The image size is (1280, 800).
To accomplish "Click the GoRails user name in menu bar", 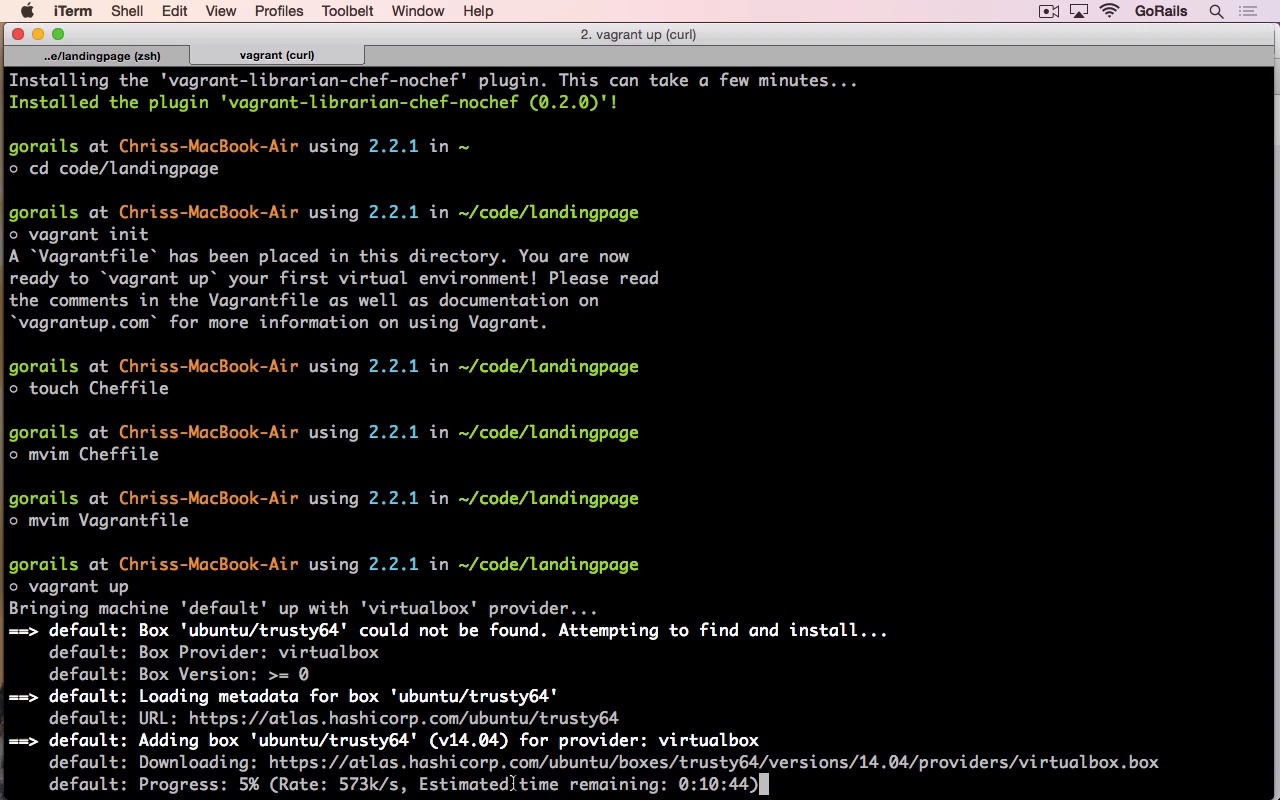I will pyautogui.click(x=1161, y=11).
